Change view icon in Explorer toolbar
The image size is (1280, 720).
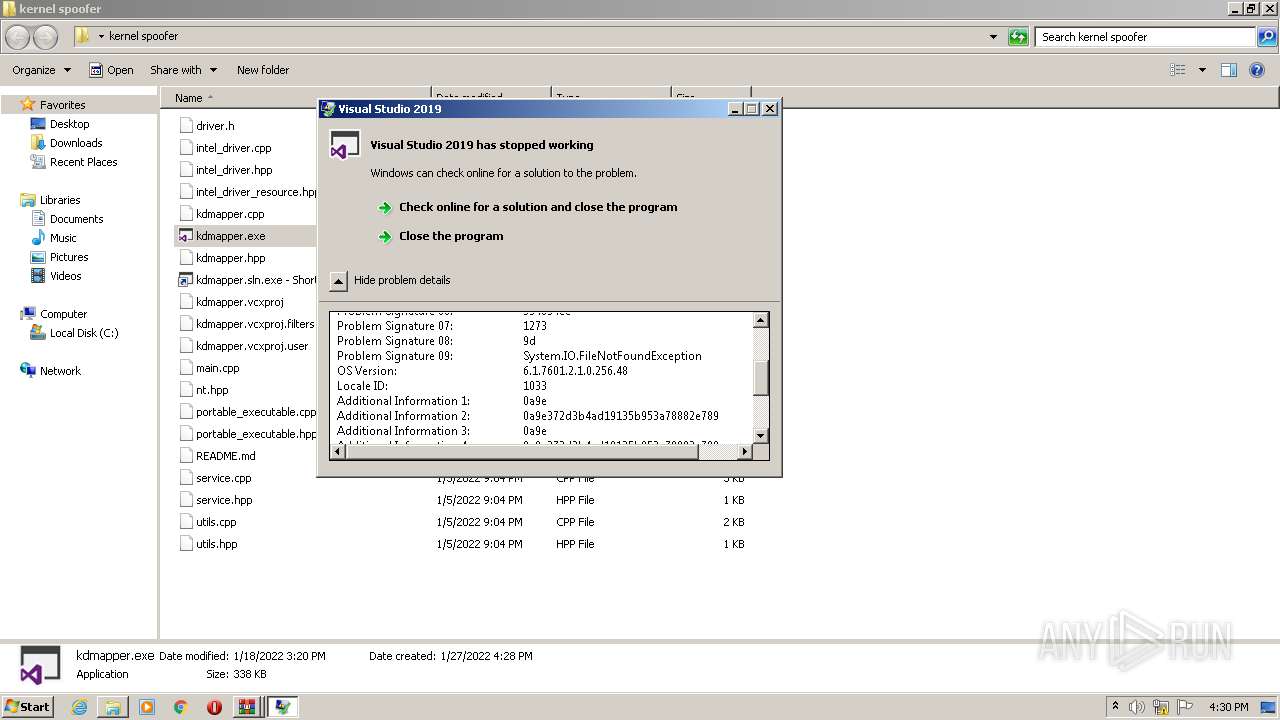(1178, 70)
